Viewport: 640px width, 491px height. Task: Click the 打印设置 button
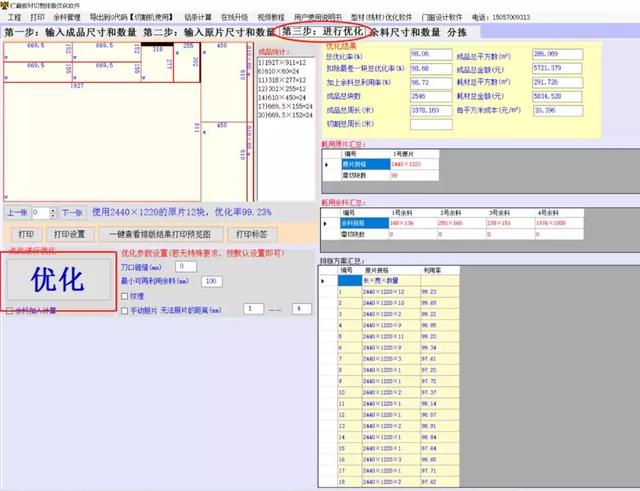point(70,234)
